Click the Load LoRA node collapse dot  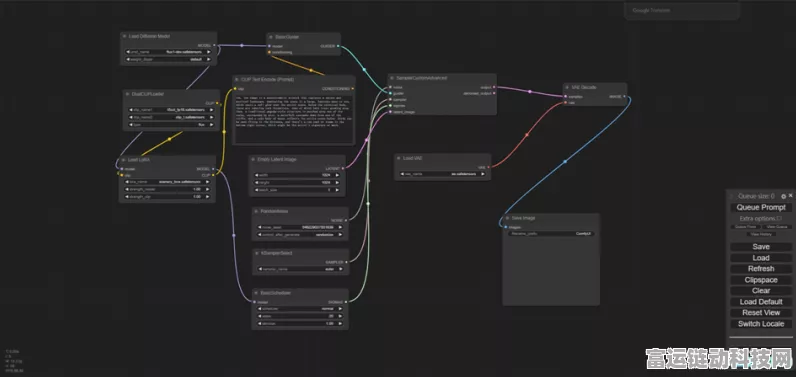(123, 159)
